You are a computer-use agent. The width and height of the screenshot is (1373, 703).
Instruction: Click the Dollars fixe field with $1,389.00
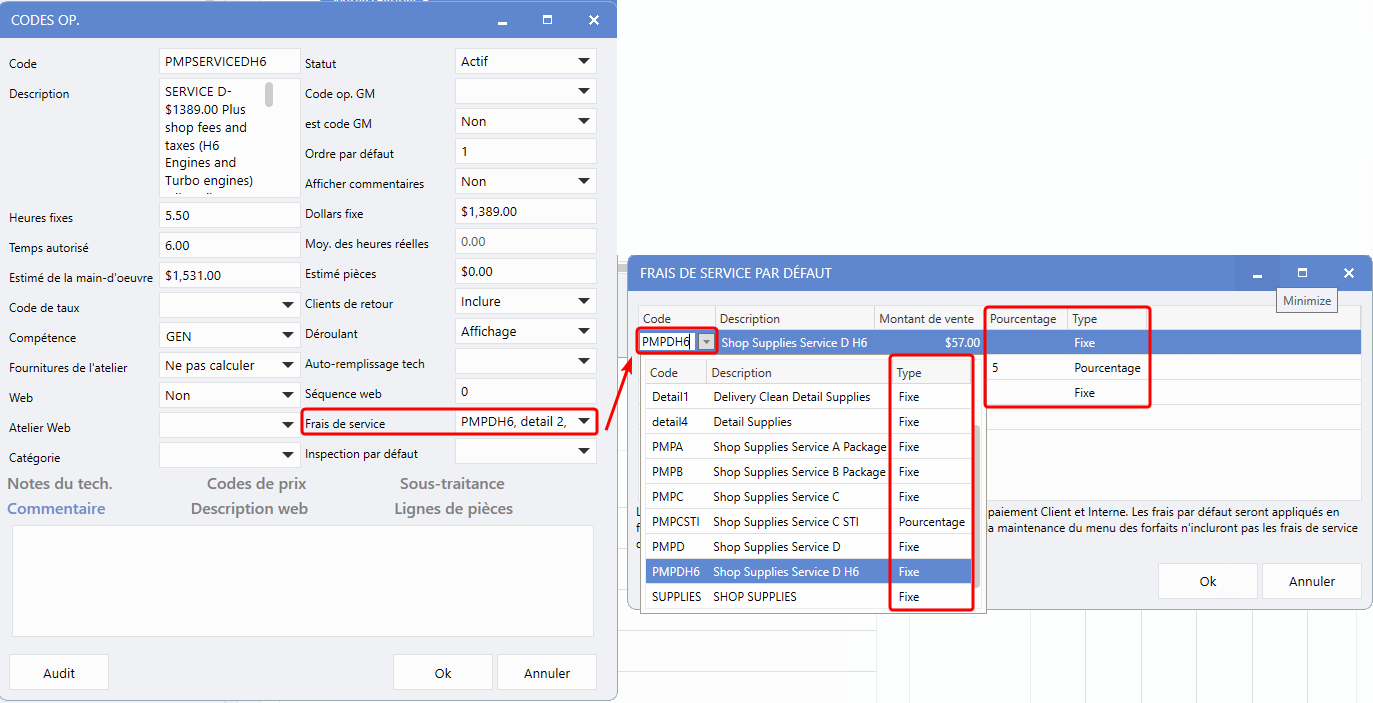click(x=525, y=212)
